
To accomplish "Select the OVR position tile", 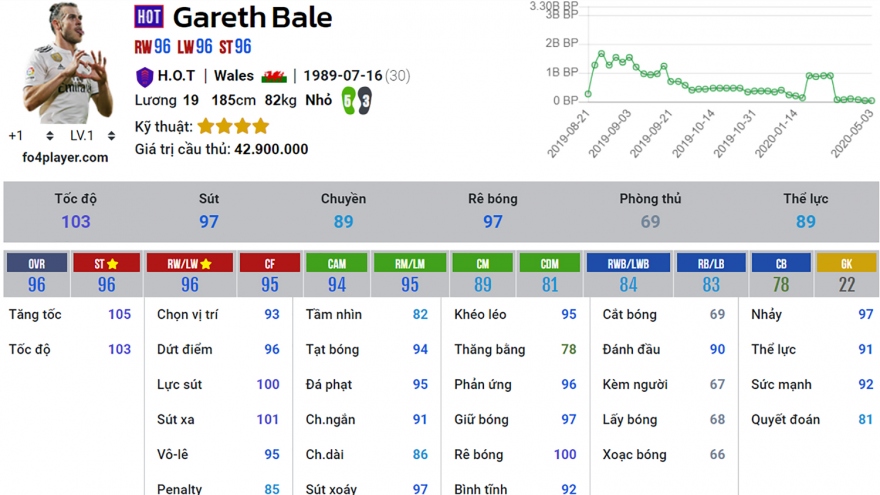I will pyautogui.click(x=36, y=274).
